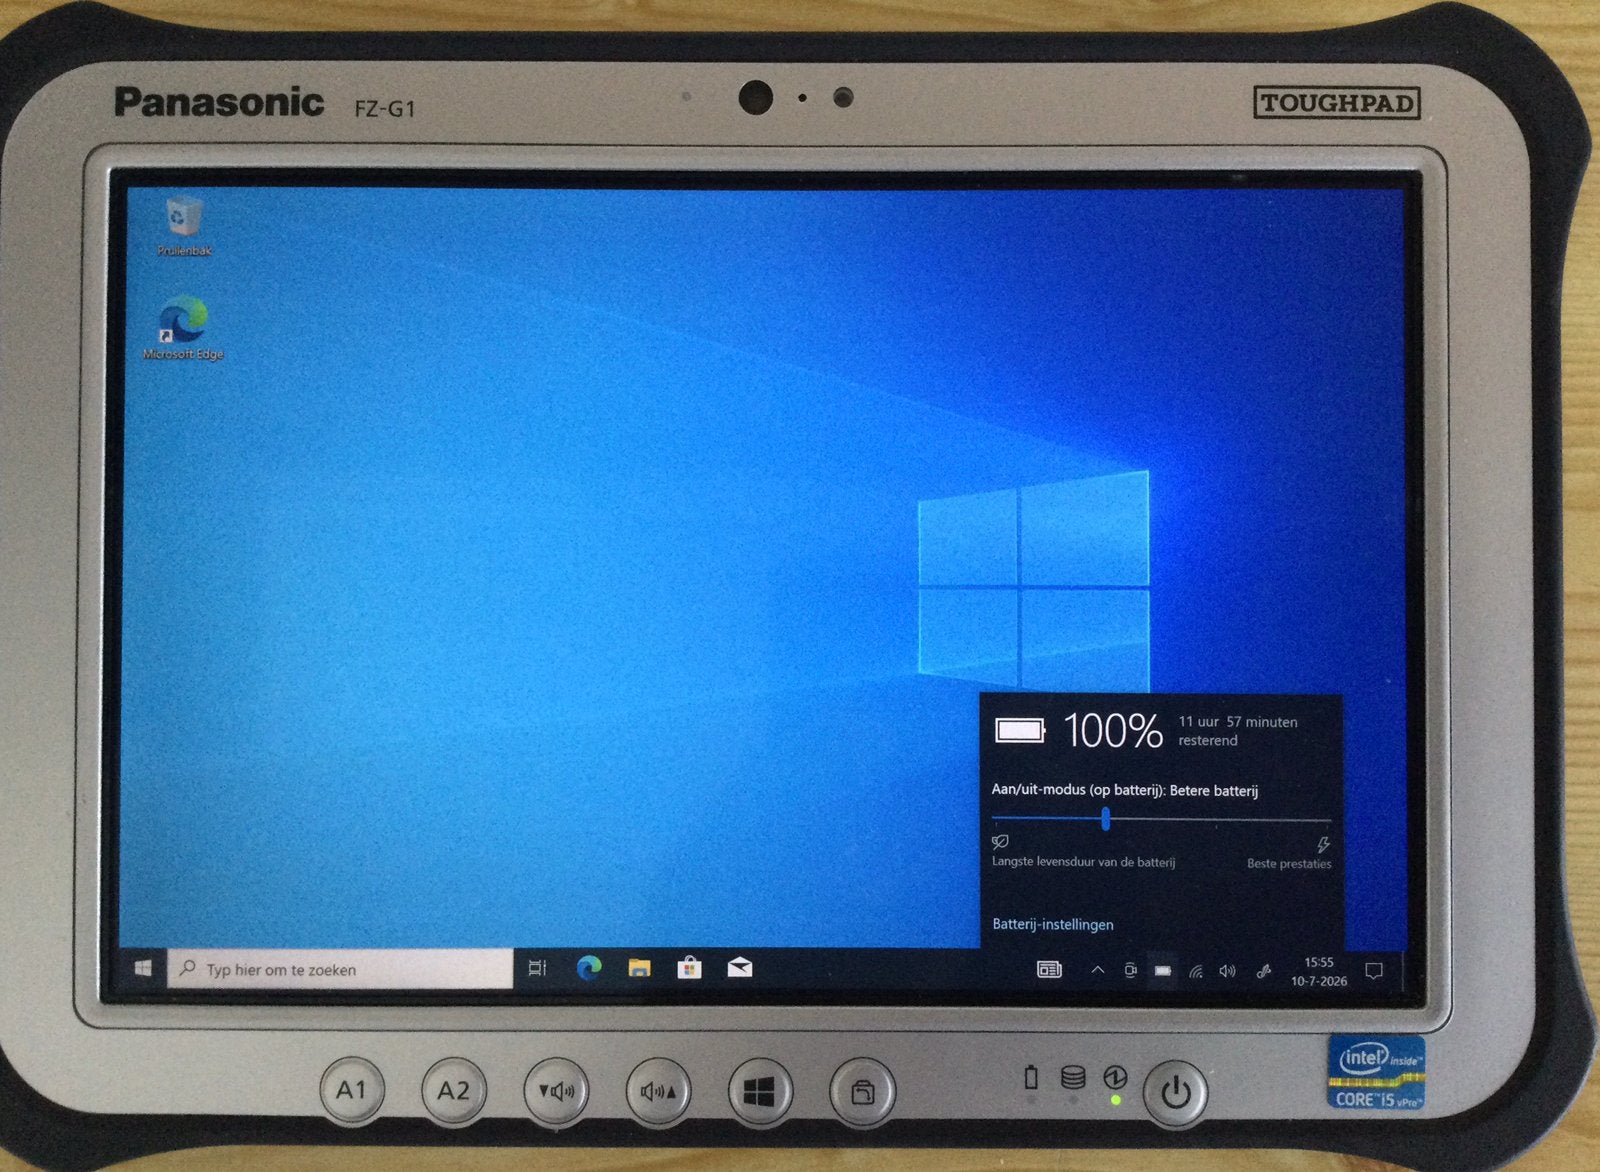1600x1172 pixels.
Task: Click the pen workspace tray icon
Action: click(x=1264, y=971)
